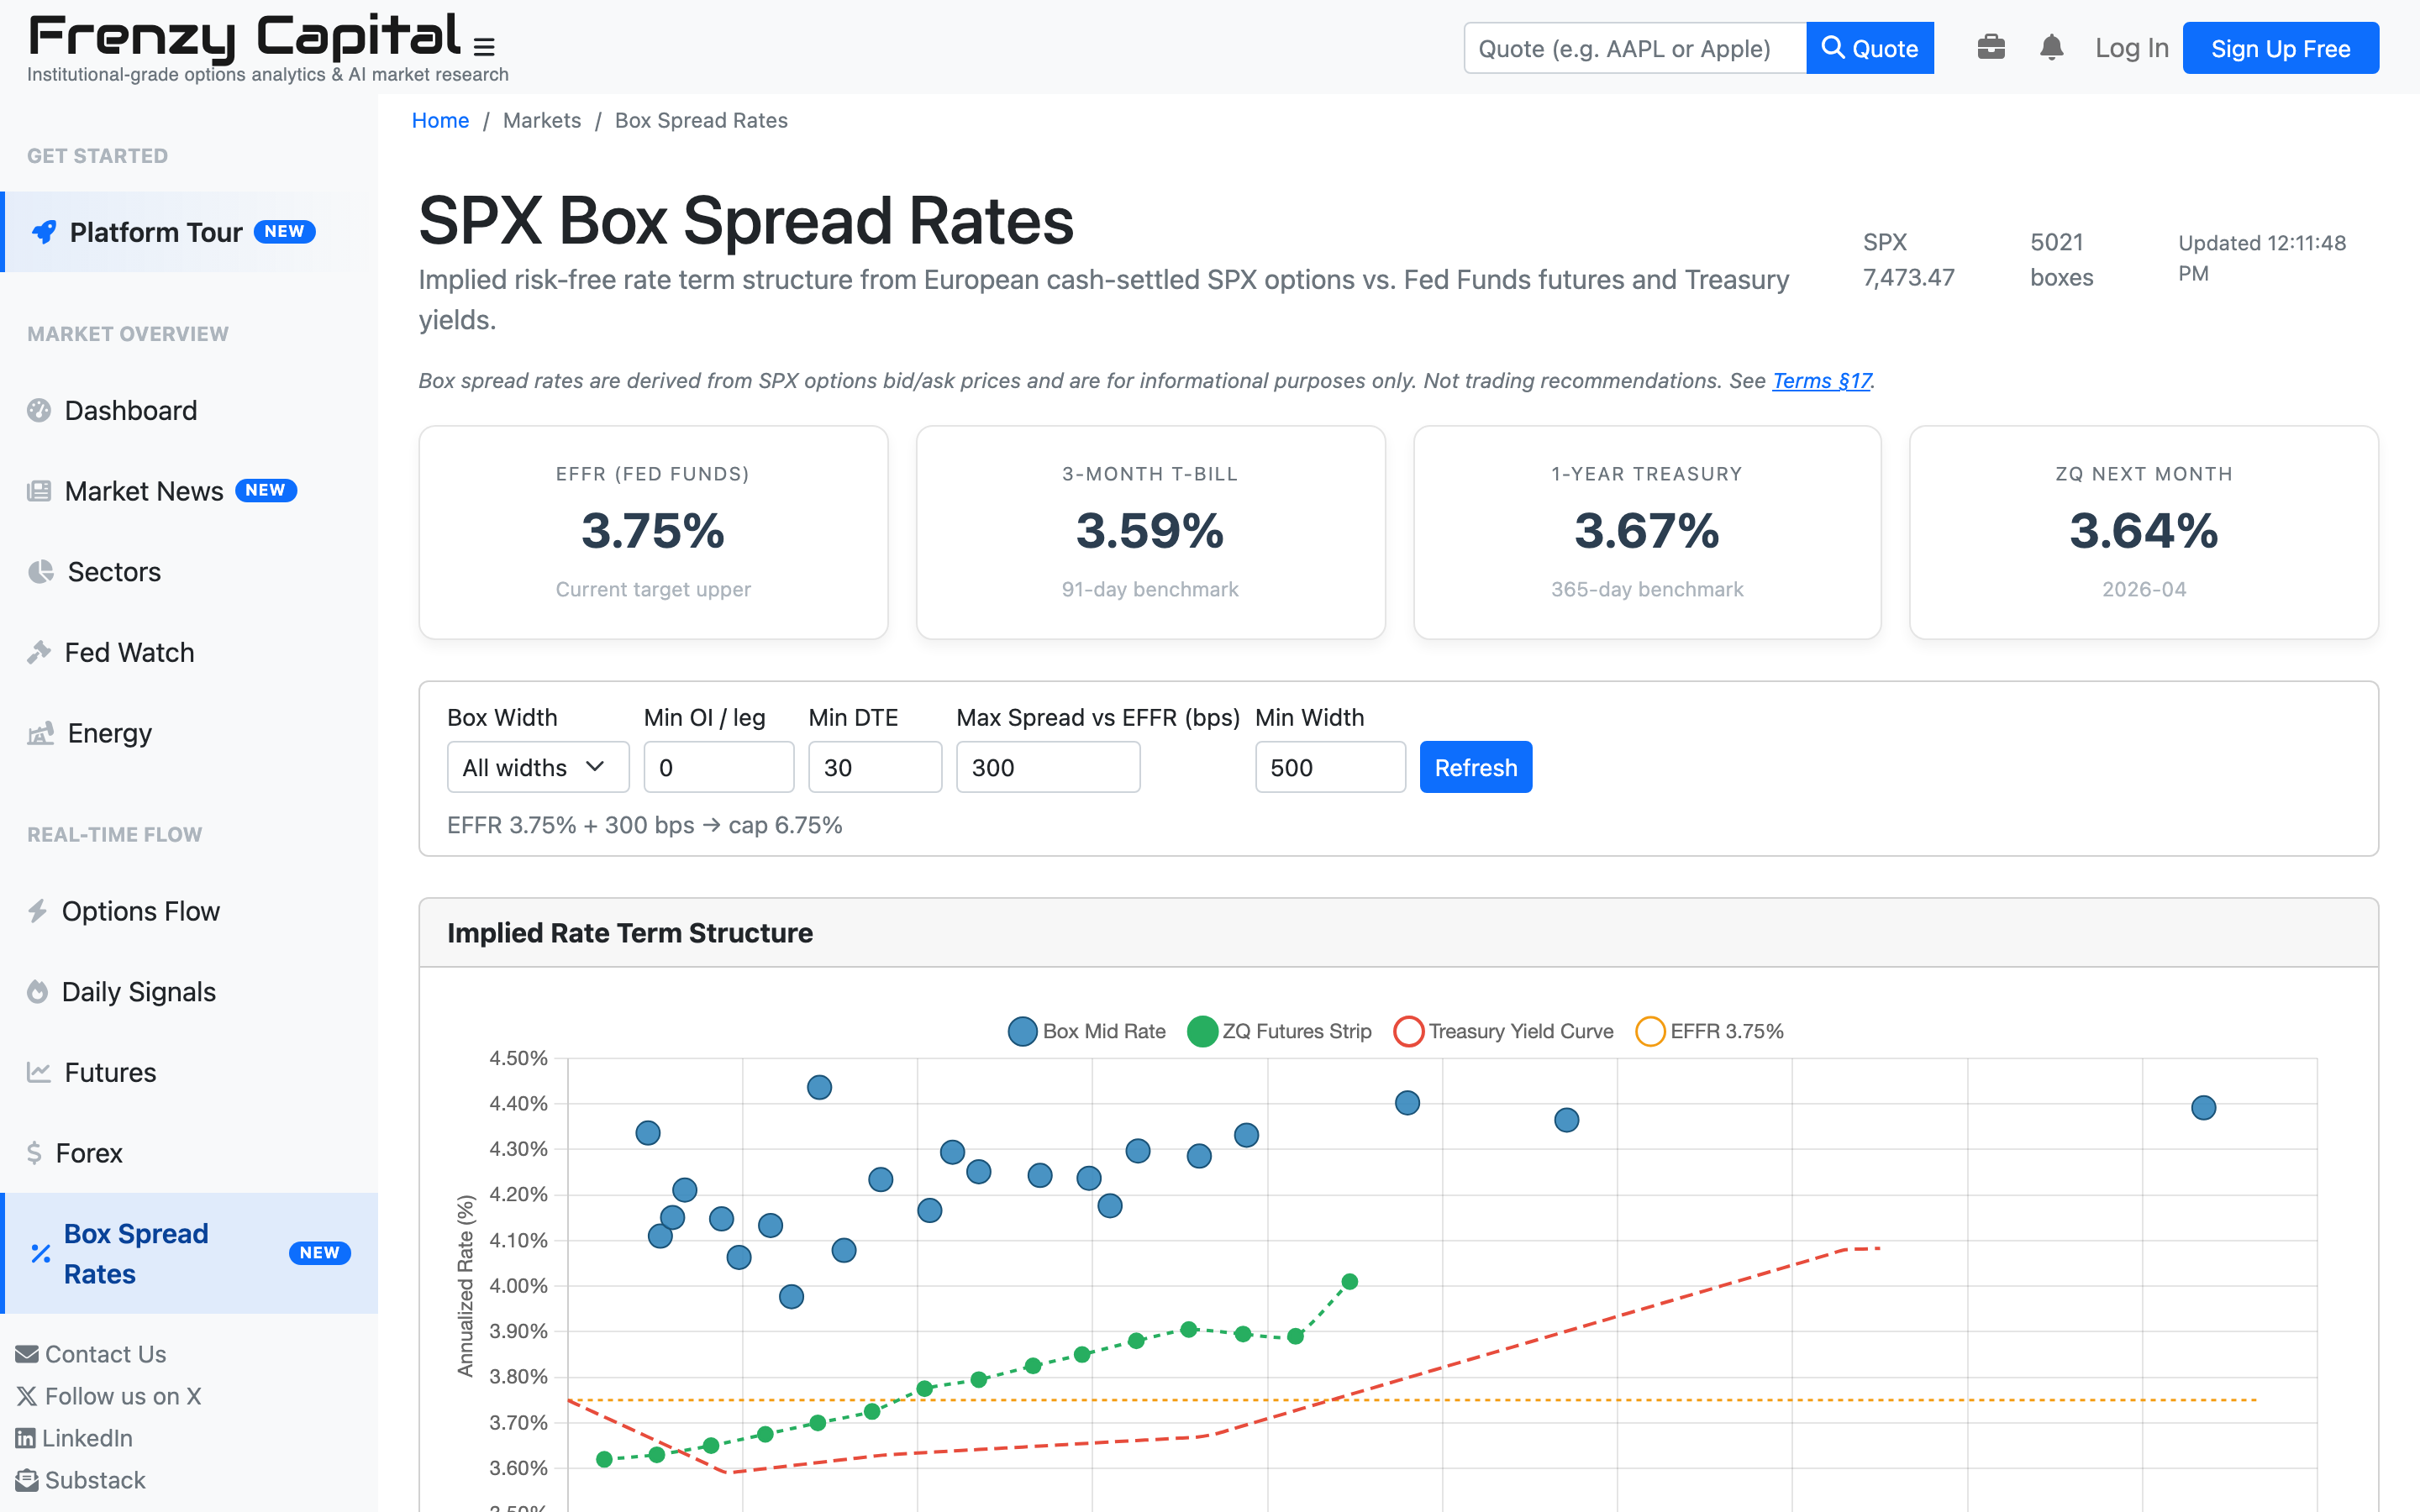
Task: Open LinkedIn link in sidebar
Action: coord(74,1438)
